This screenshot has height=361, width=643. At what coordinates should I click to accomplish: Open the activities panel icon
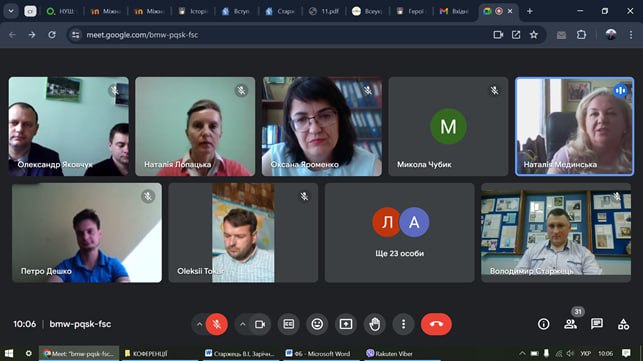click(x=623, y=324)
